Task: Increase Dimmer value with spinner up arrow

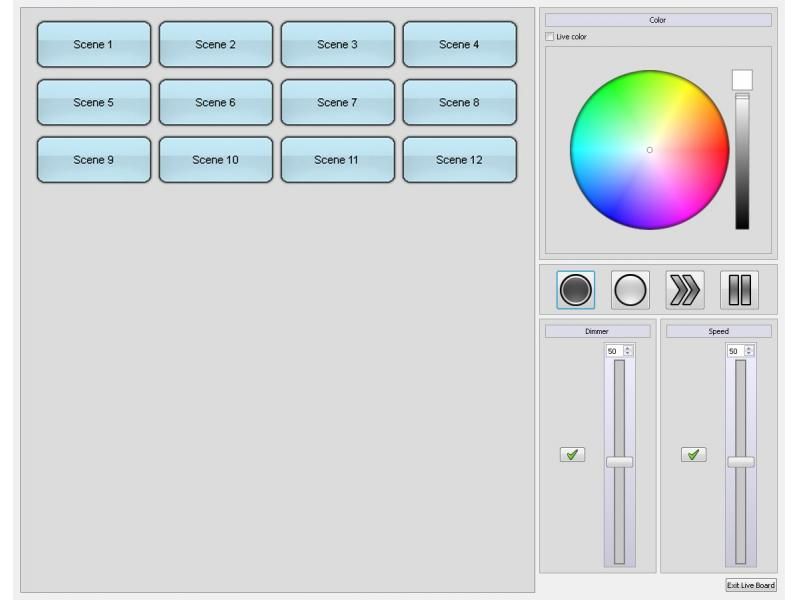Action: tap(628, 348)
